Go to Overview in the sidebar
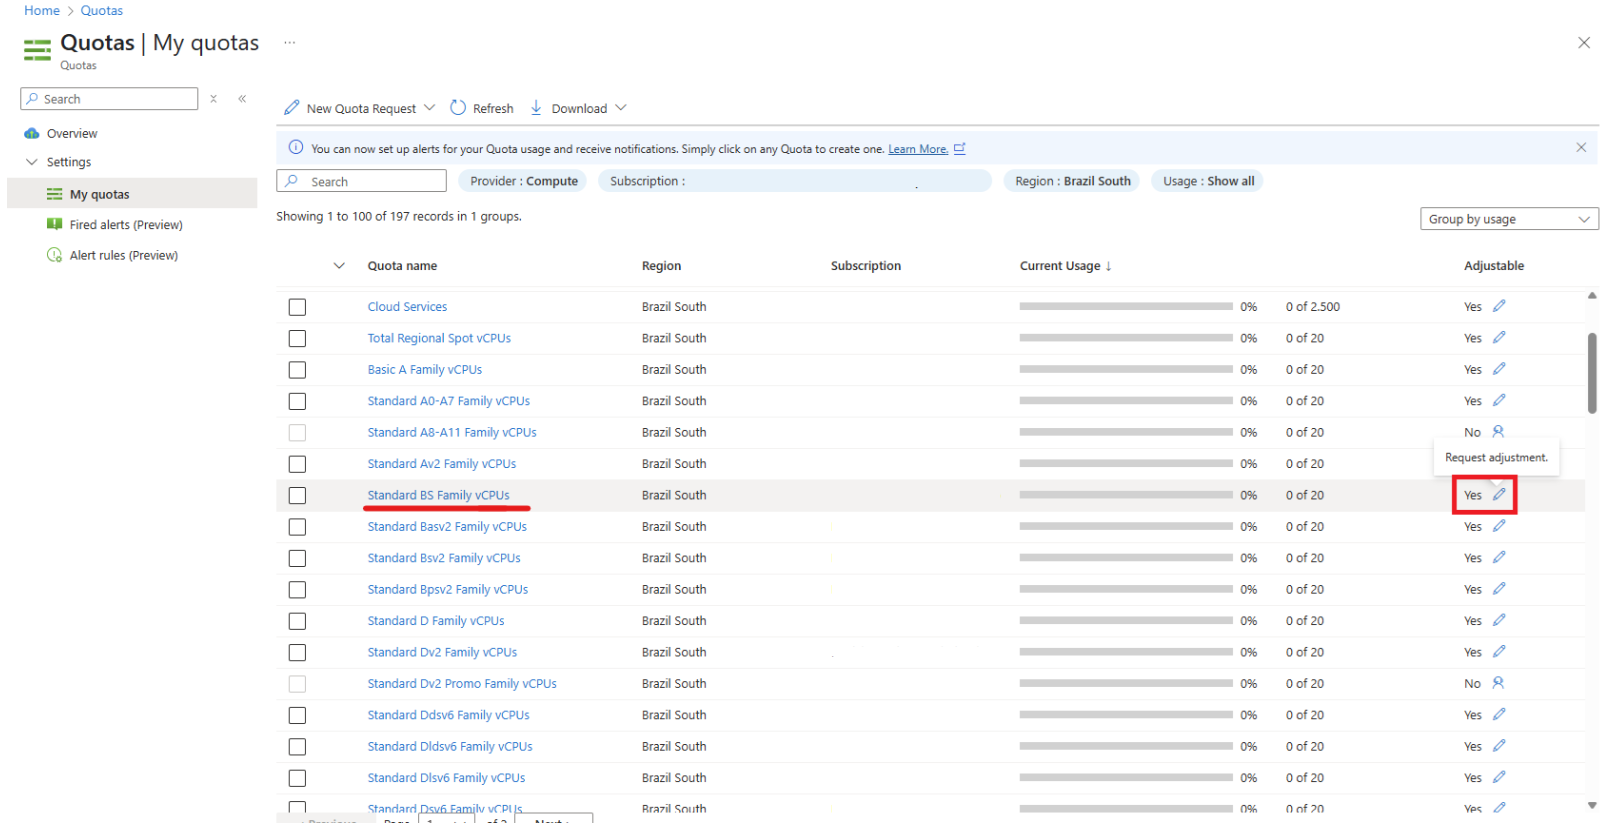This screenshot has height=828, width=1600. pyautogui.click(x=72, y=133)
